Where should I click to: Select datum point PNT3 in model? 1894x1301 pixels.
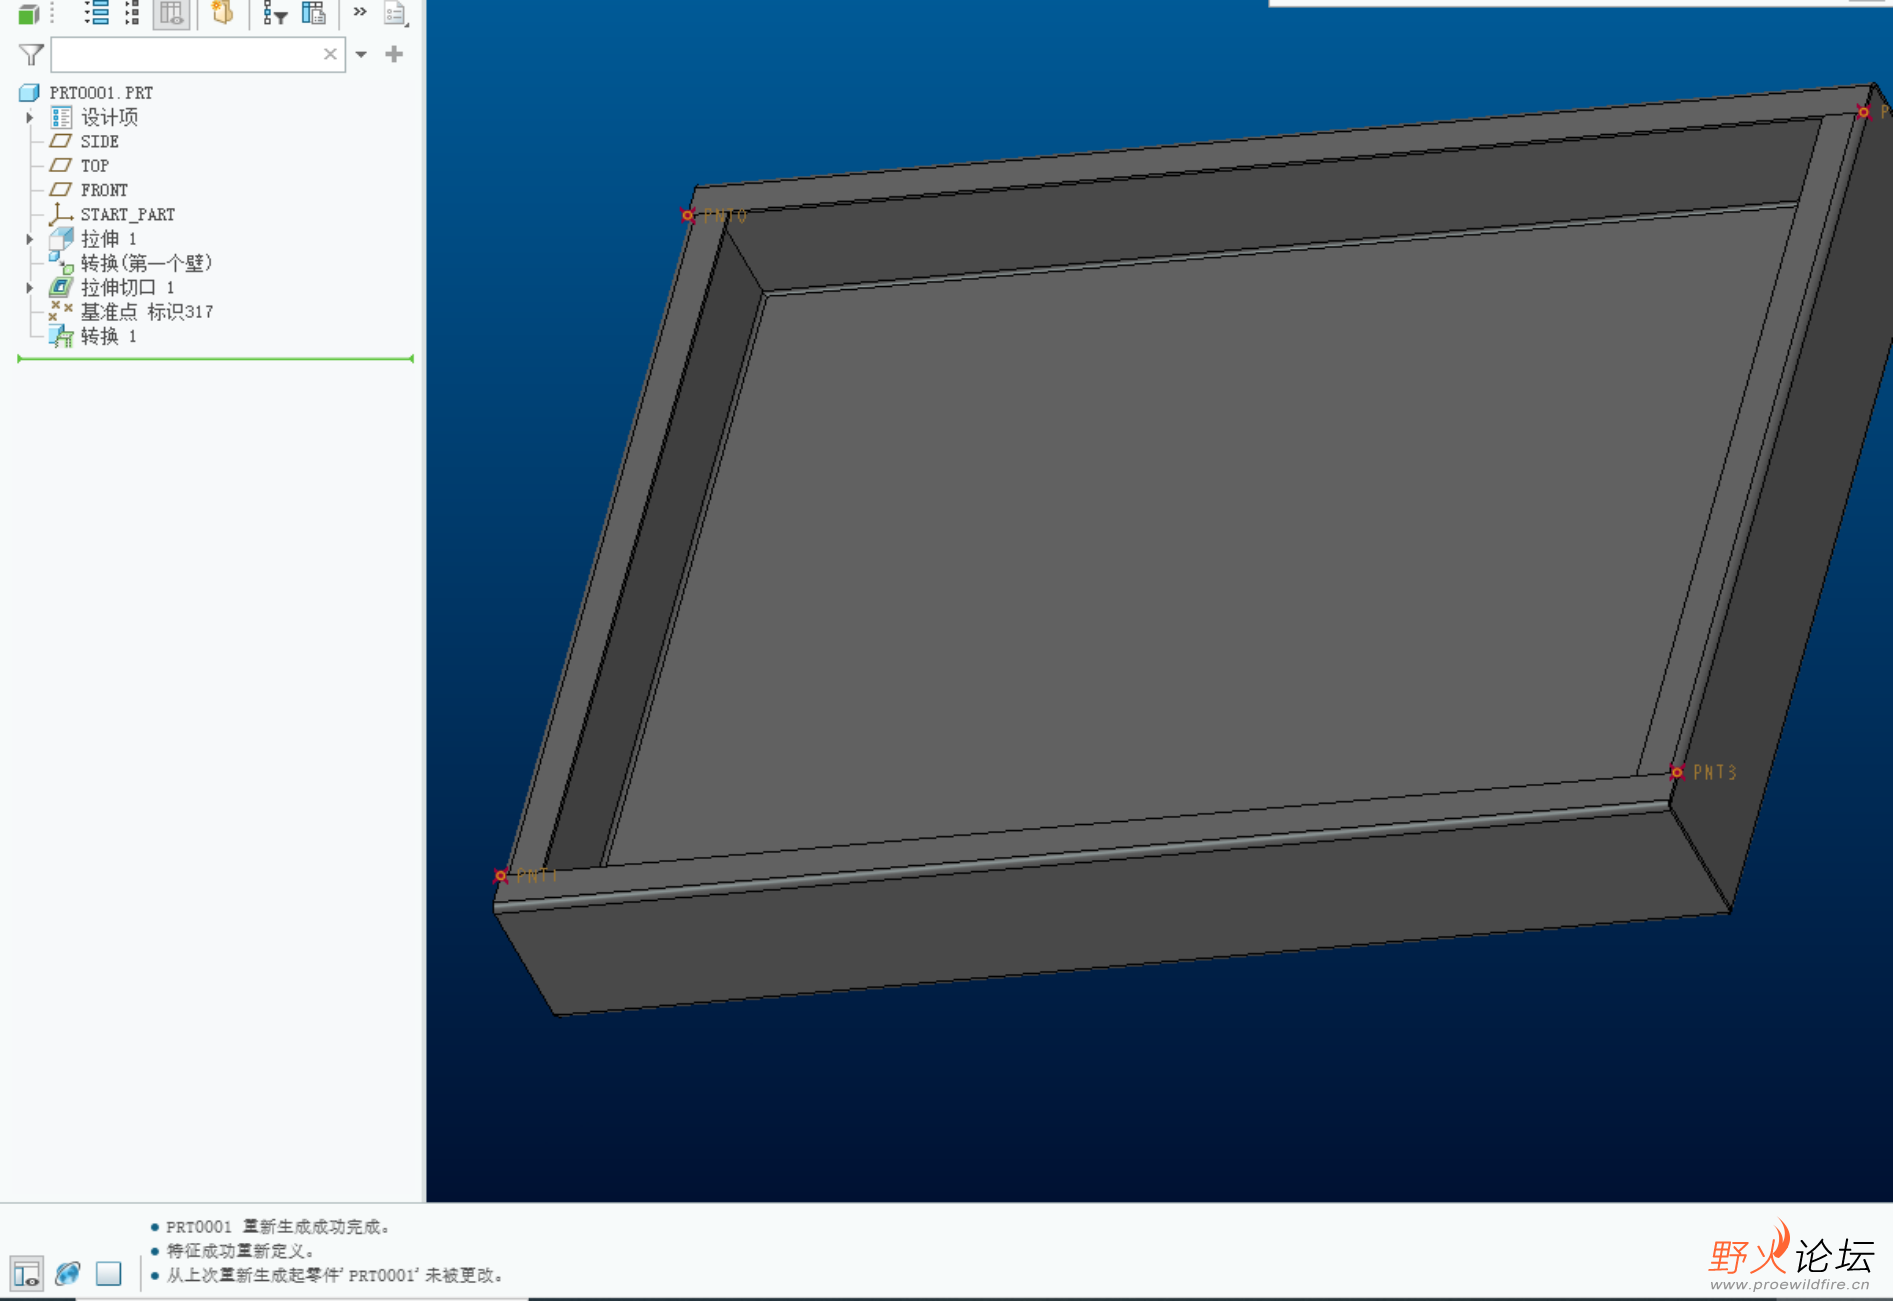(1677, 772)
